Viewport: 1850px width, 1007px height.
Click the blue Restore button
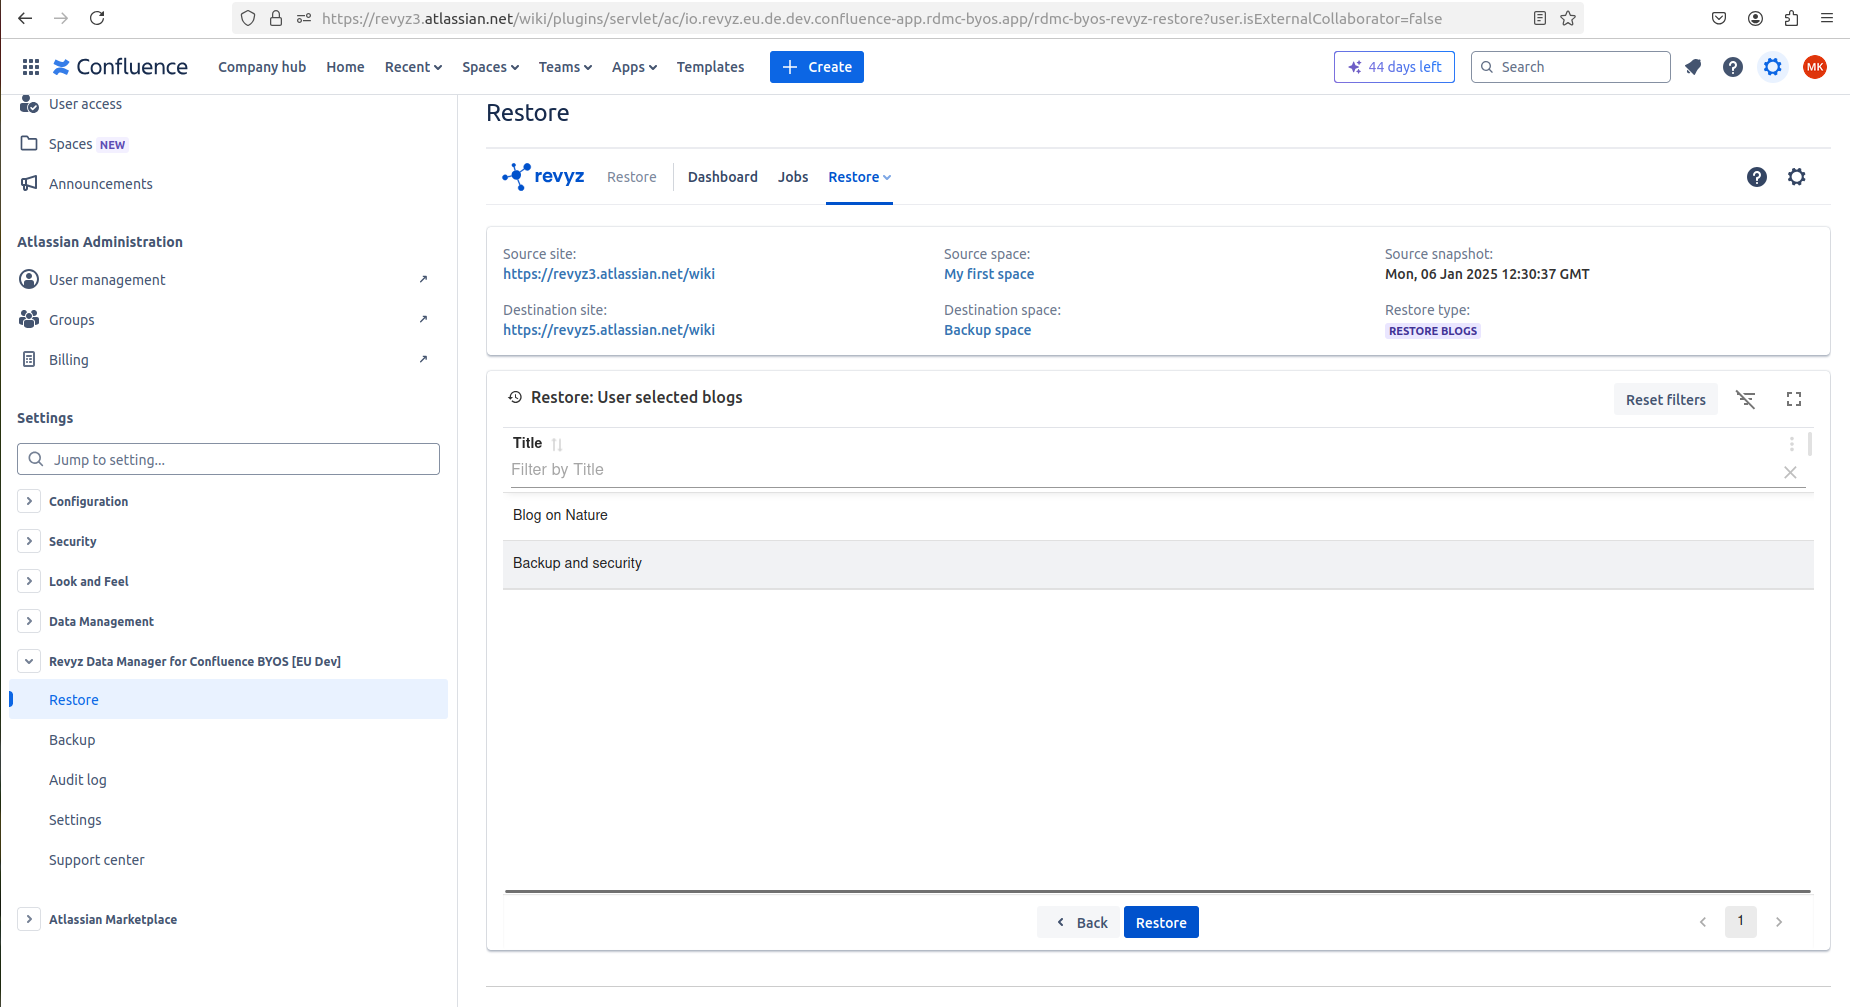pyautogui.click(x=1161, y=922)
